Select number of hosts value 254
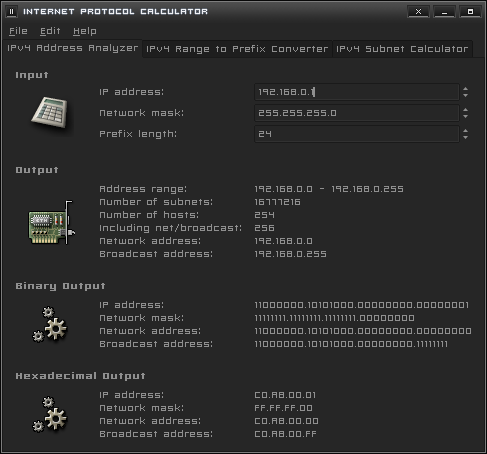The image size is (487, 454). (x=265, y=215)
